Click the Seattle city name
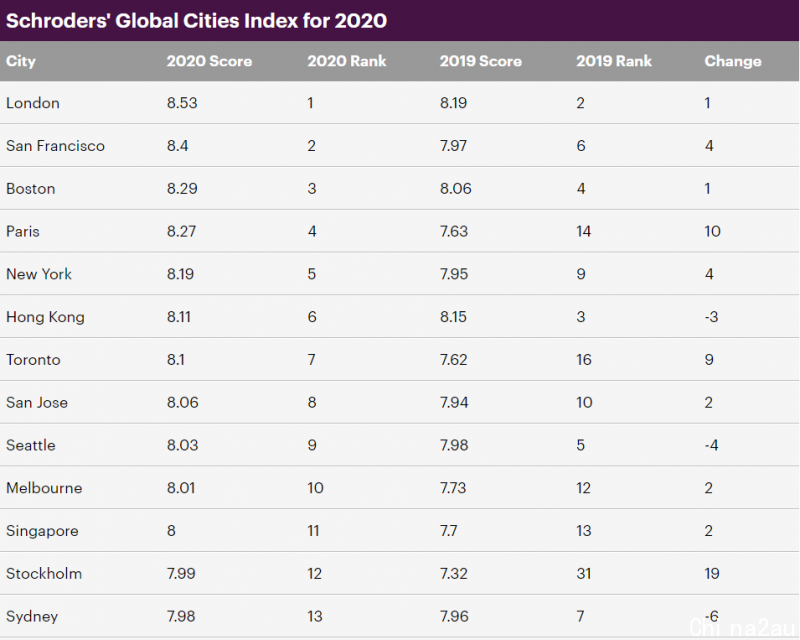800x640 pixels. 31,446
